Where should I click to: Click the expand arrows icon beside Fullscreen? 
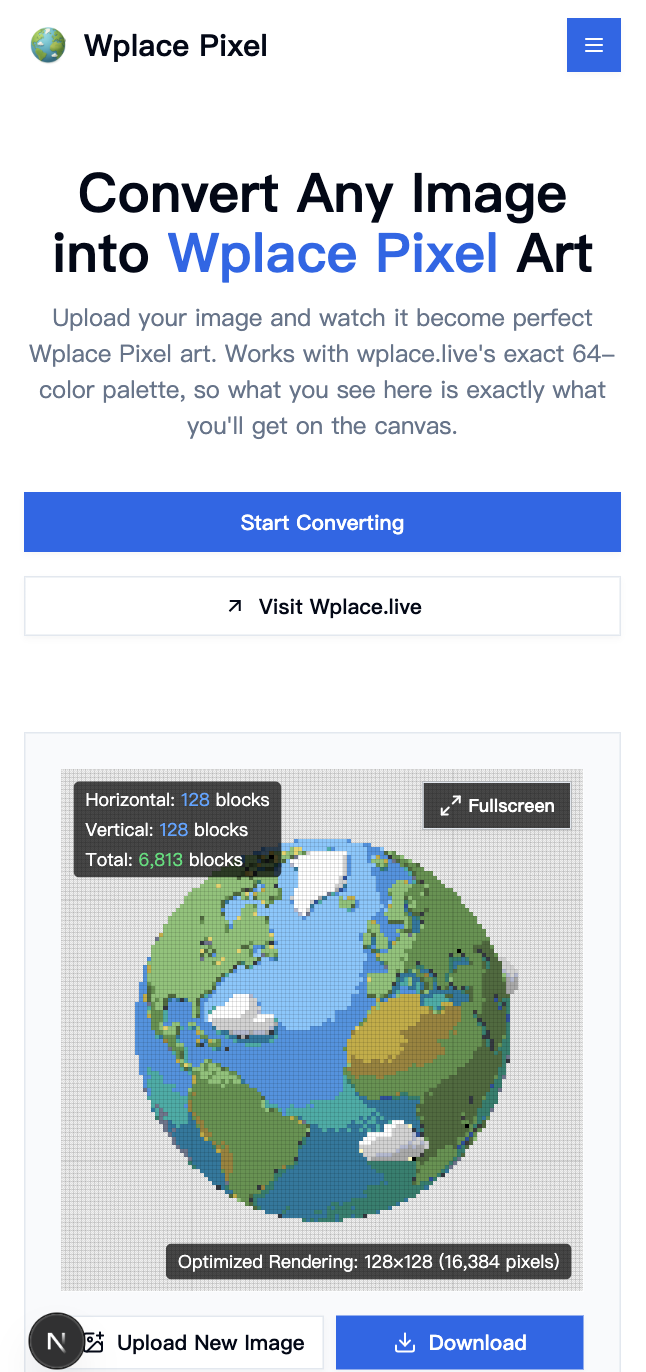coord(451,806)
